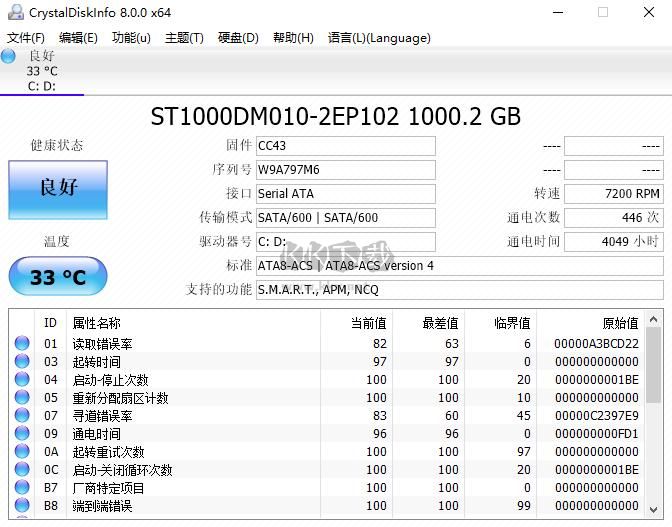Image resolution: width=672 pixels, height=527 pixels.
Task: Click the scroll up arrow of attribute list
Action: point(653,319)
